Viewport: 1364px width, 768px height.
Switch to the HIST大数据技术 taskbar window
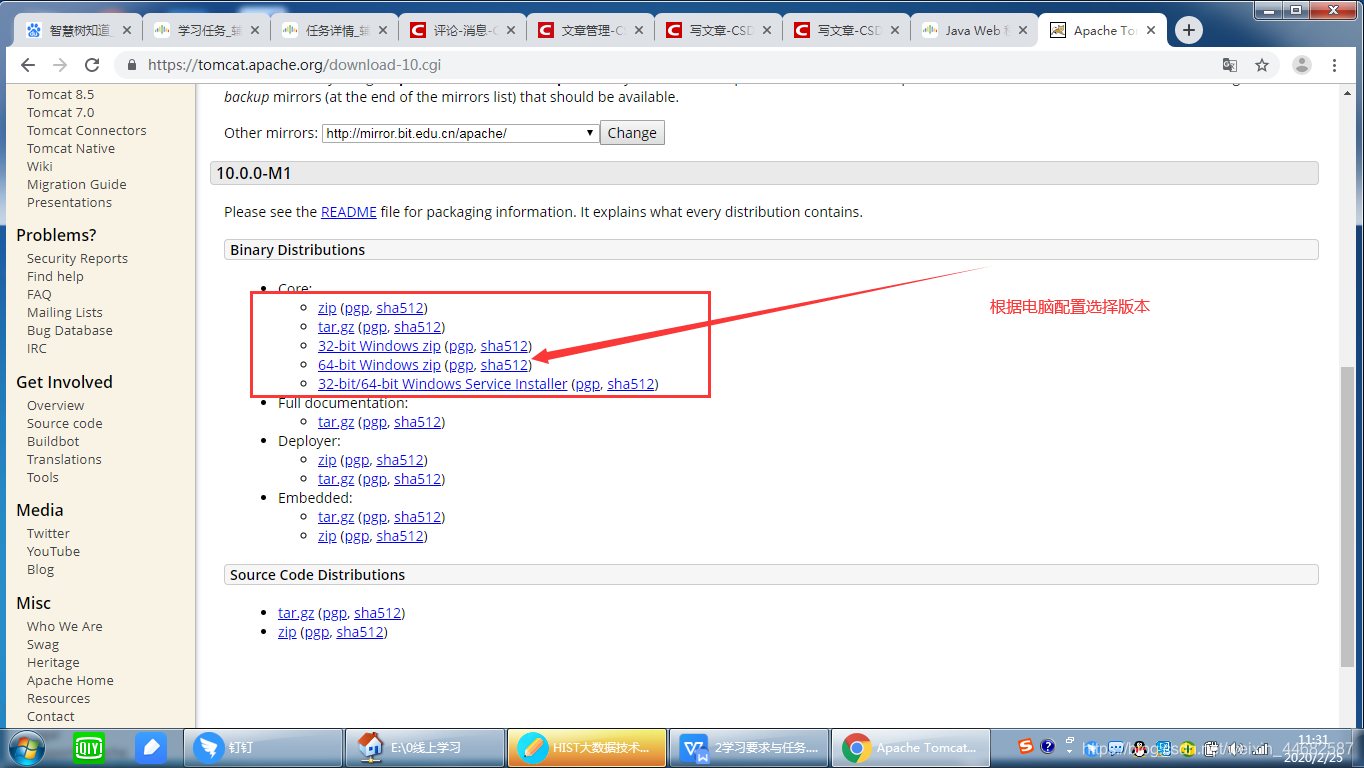click(586, 747)
